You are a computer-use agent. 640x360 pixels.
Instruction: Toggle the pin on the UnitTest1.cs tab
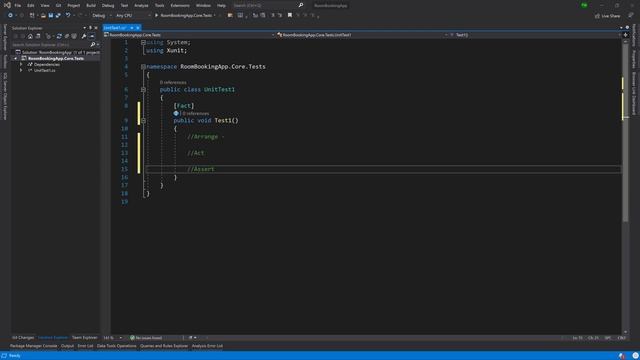(132, 28)
